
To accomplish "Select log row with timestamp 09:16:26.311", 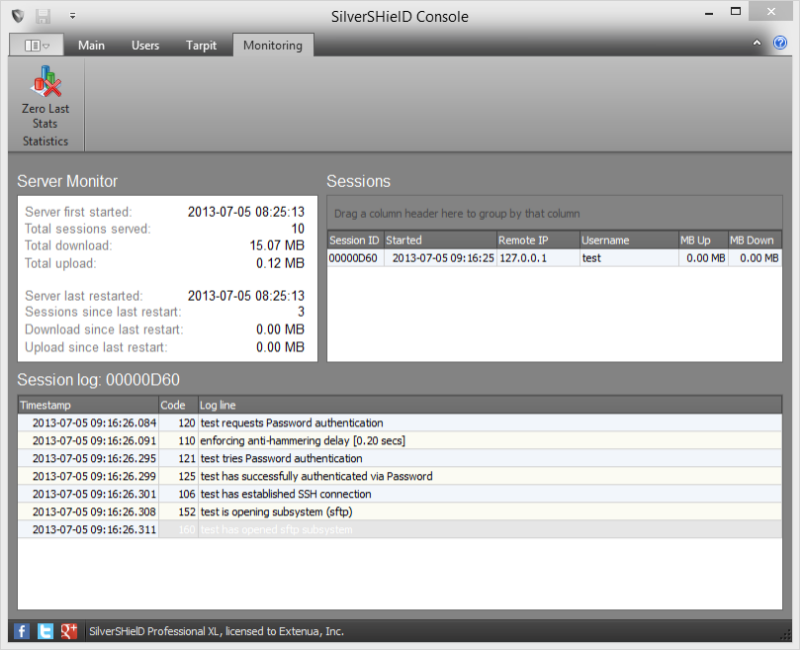I will pos(400,530).
